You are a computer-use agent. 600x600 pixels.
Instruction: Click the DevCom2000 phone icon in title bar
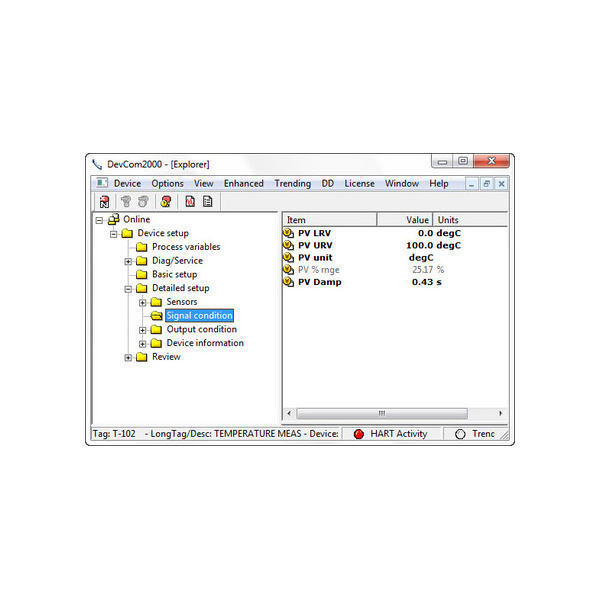pos(97,165)
